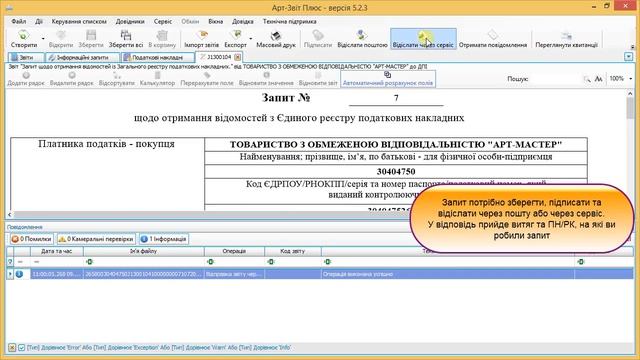
Task: Click the horizontal scrollbar left arrow
Action: 9,214
